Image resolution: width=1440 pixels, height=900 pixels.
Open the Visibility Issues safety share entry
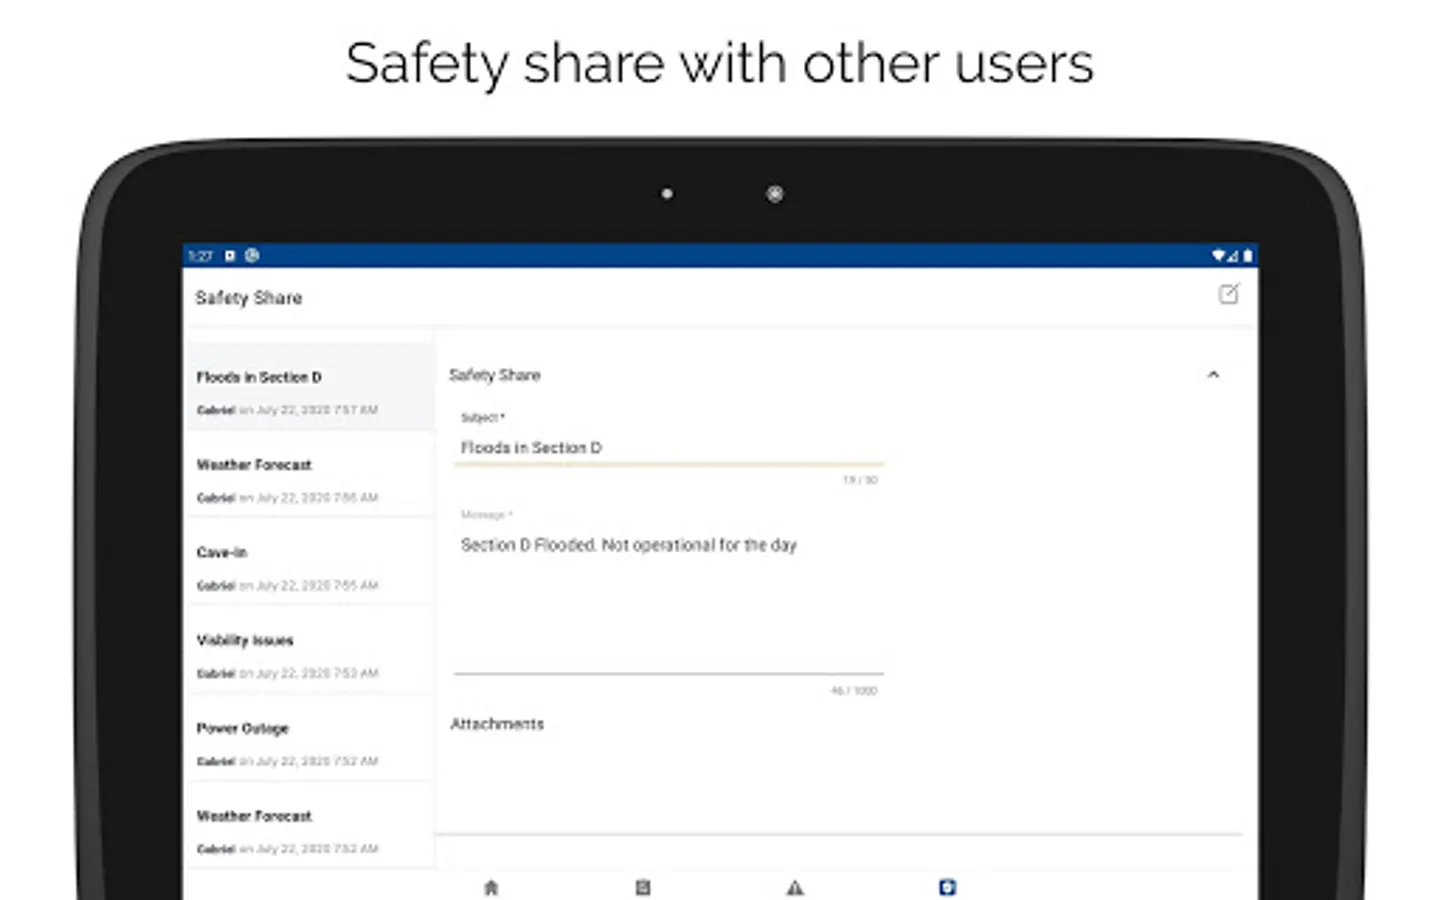310,652
